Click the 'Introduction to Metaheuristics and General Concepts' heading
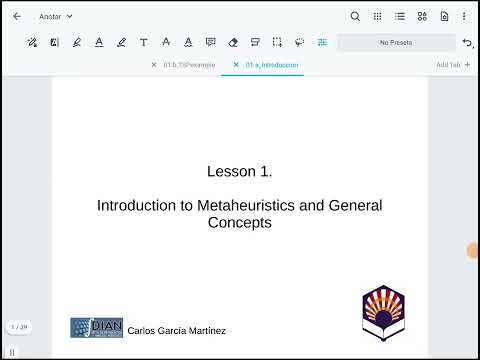 pyautogui.click(x=240, y=214)
